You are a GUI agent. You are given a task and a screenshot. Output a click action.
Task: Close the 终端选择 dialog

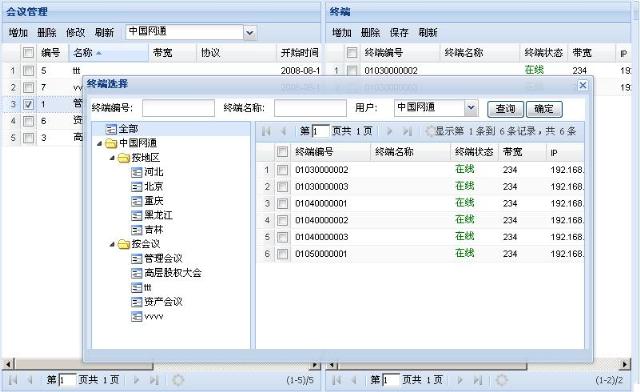(583, 85)
